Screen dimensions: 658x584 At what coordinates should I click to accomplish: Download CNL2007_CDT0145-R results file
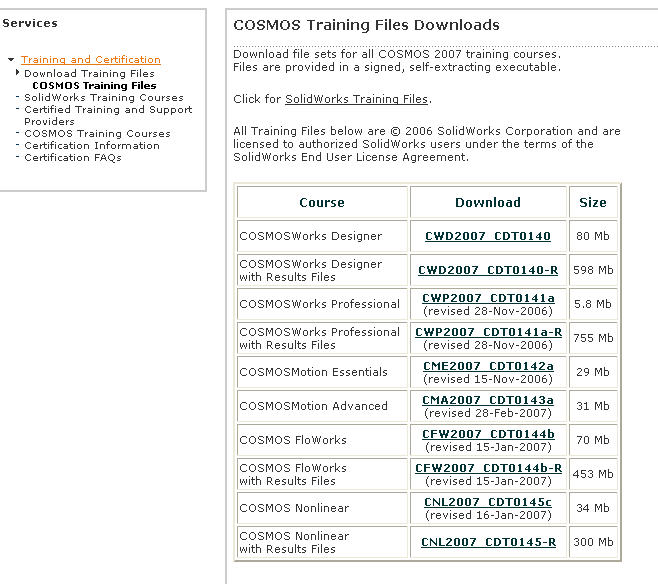pyautogui.click(x=488, y=542)
